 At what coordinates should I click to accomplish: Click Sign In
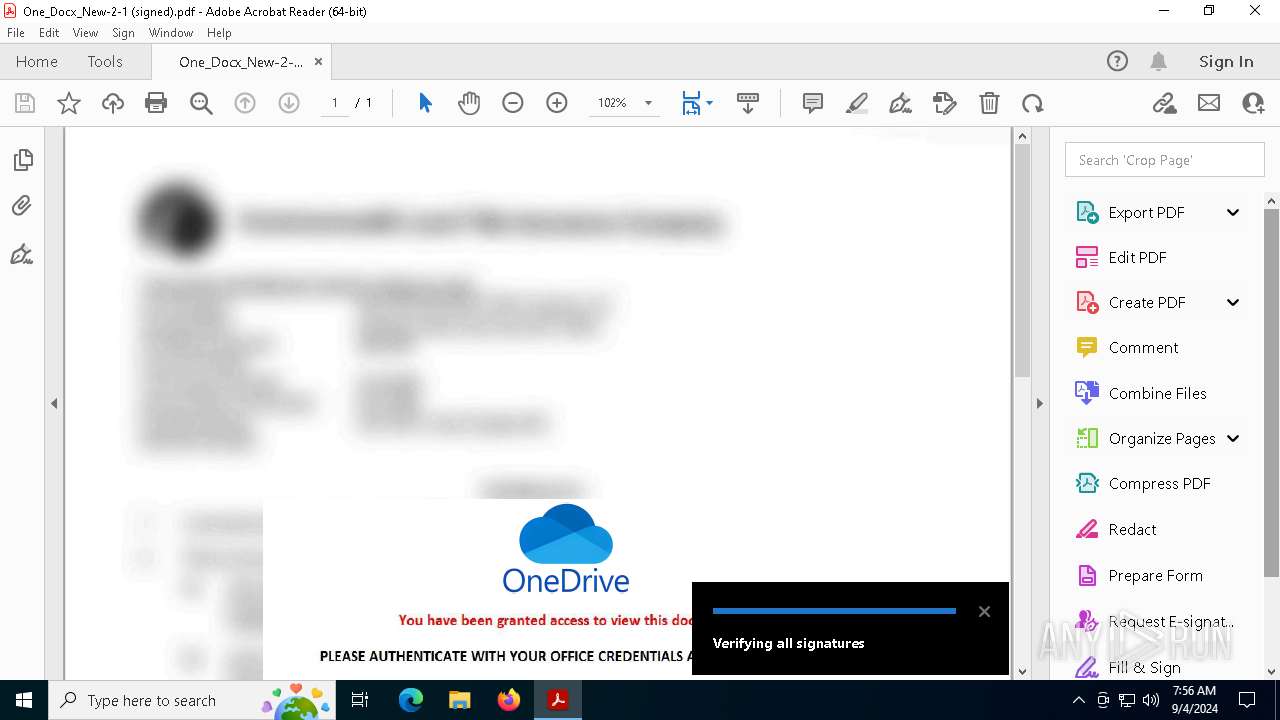coord(1226,62)
